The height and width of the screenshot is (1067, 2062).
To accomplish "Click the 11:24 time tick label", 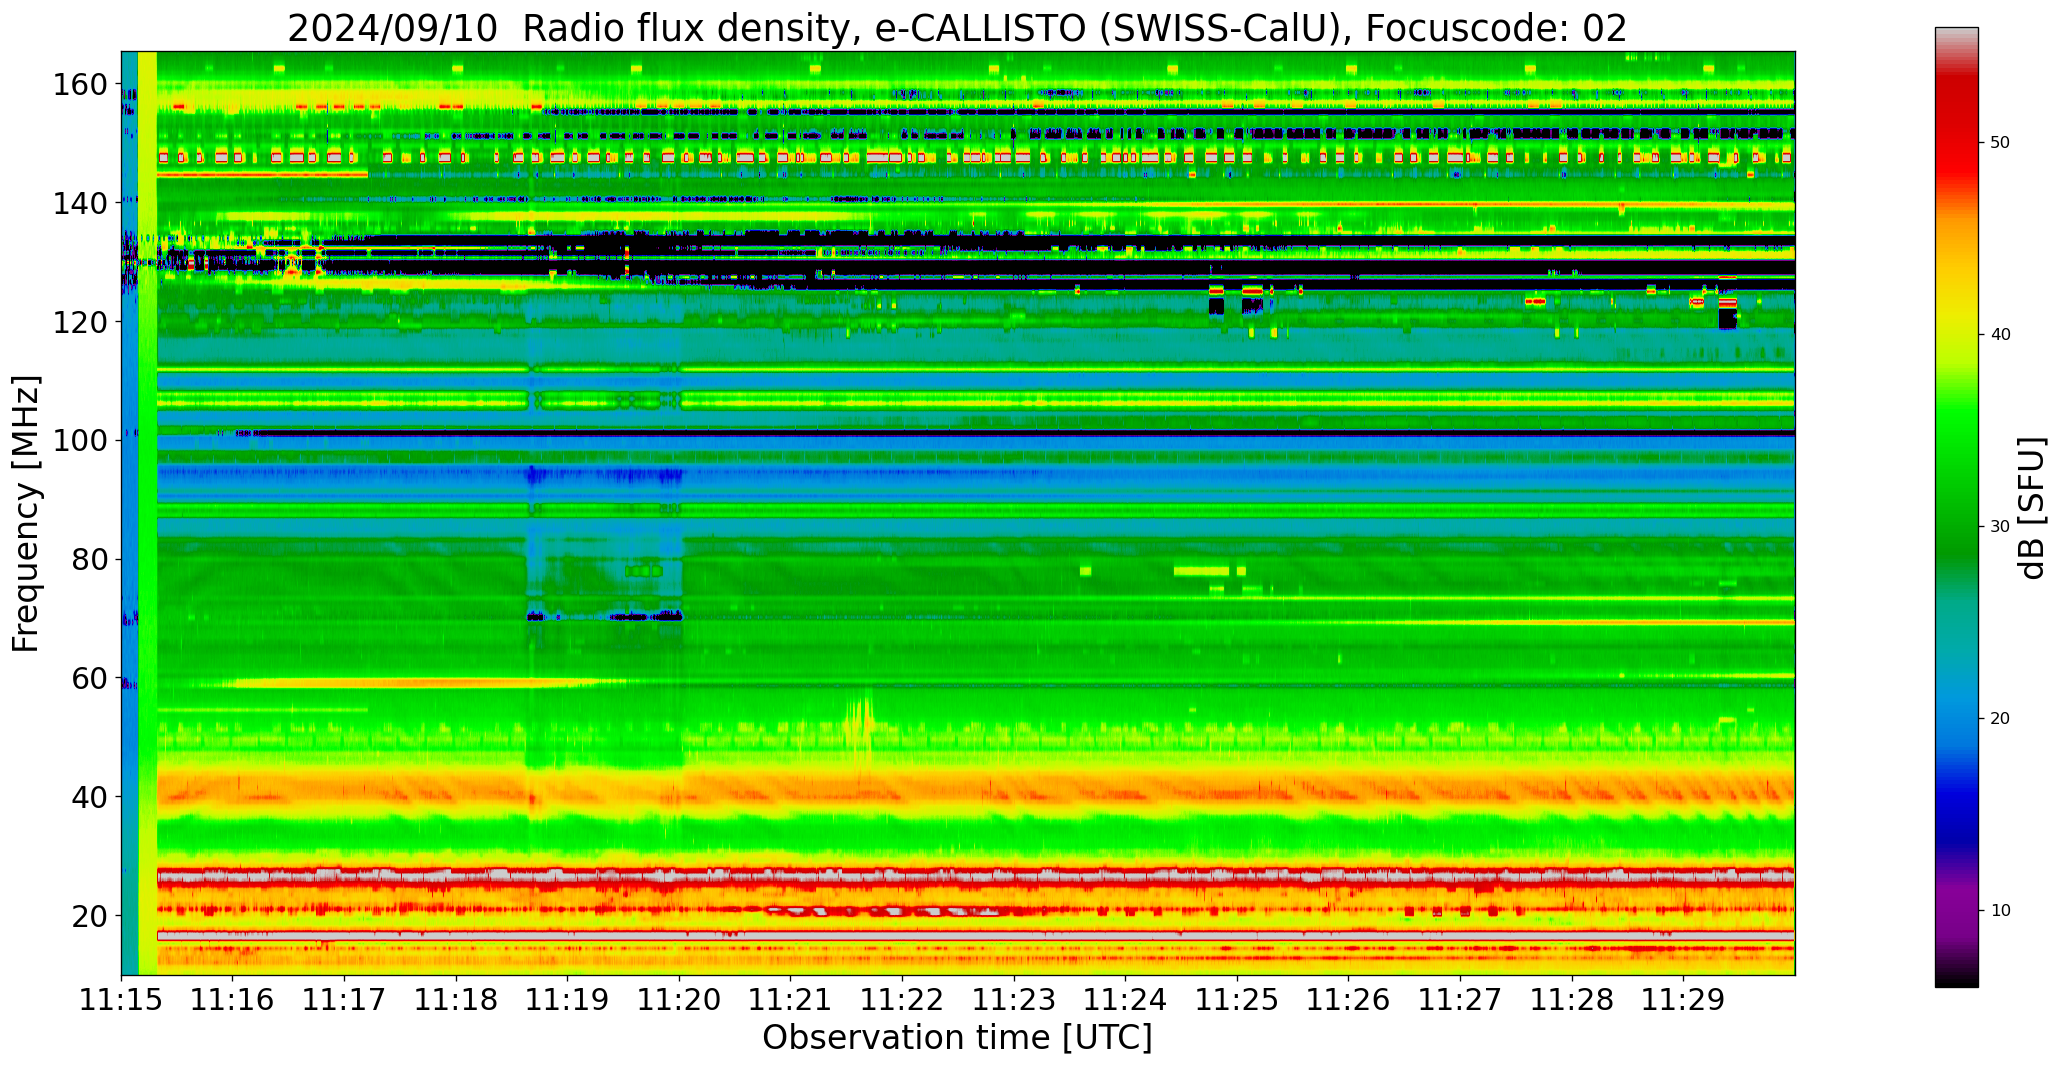I will (x=1126, y=1000).
